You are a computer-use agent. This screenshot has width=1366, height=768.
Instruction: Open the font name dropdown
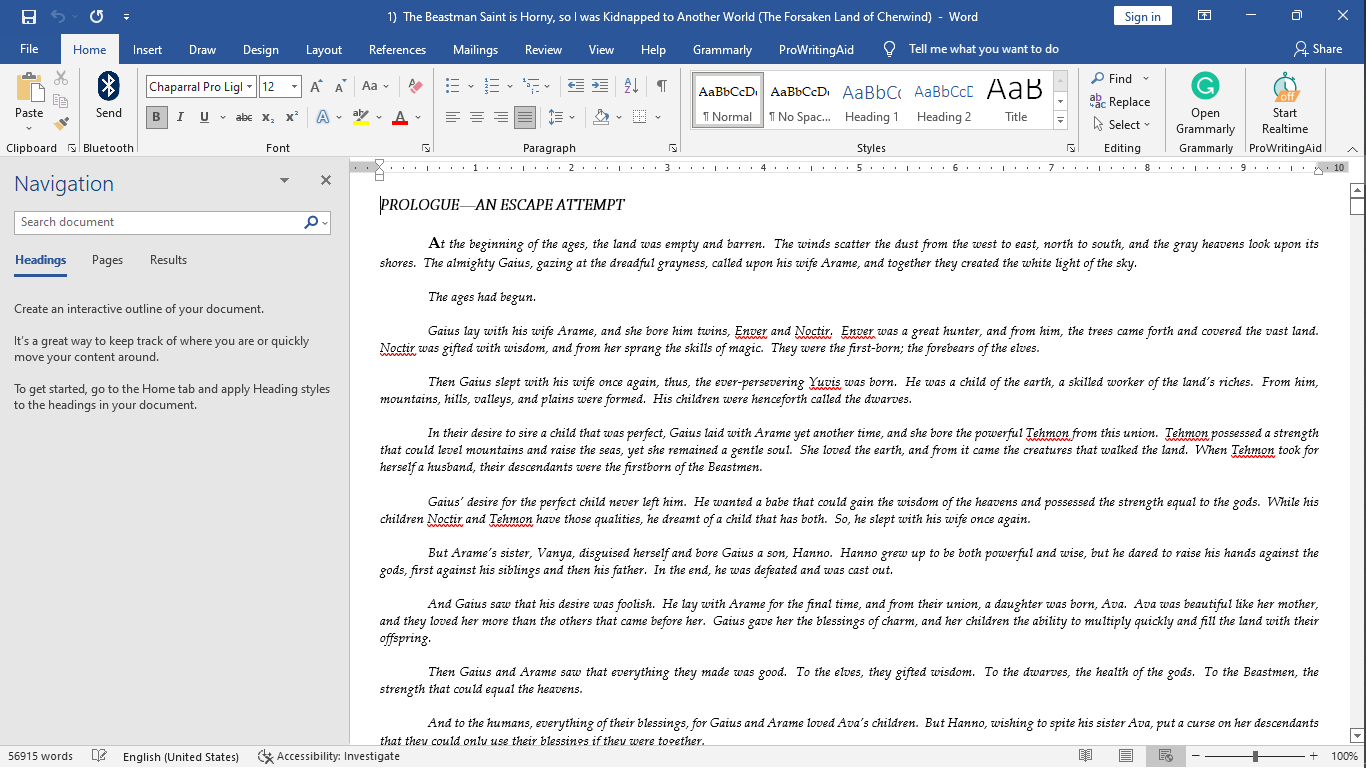tap(250, 87)
